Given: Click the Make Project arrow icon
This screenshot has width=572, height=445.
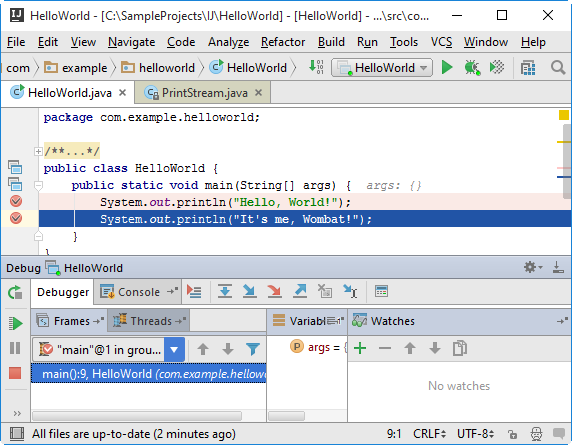Looking at the screenshot, I should click(x=316, y=67).
